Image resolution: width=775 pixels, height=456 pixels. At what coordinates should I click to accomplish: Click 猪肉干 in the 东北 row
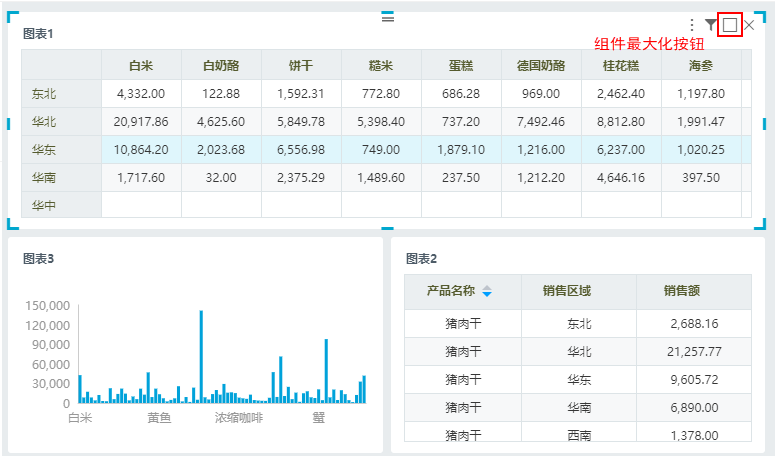(x=463, y=324)
